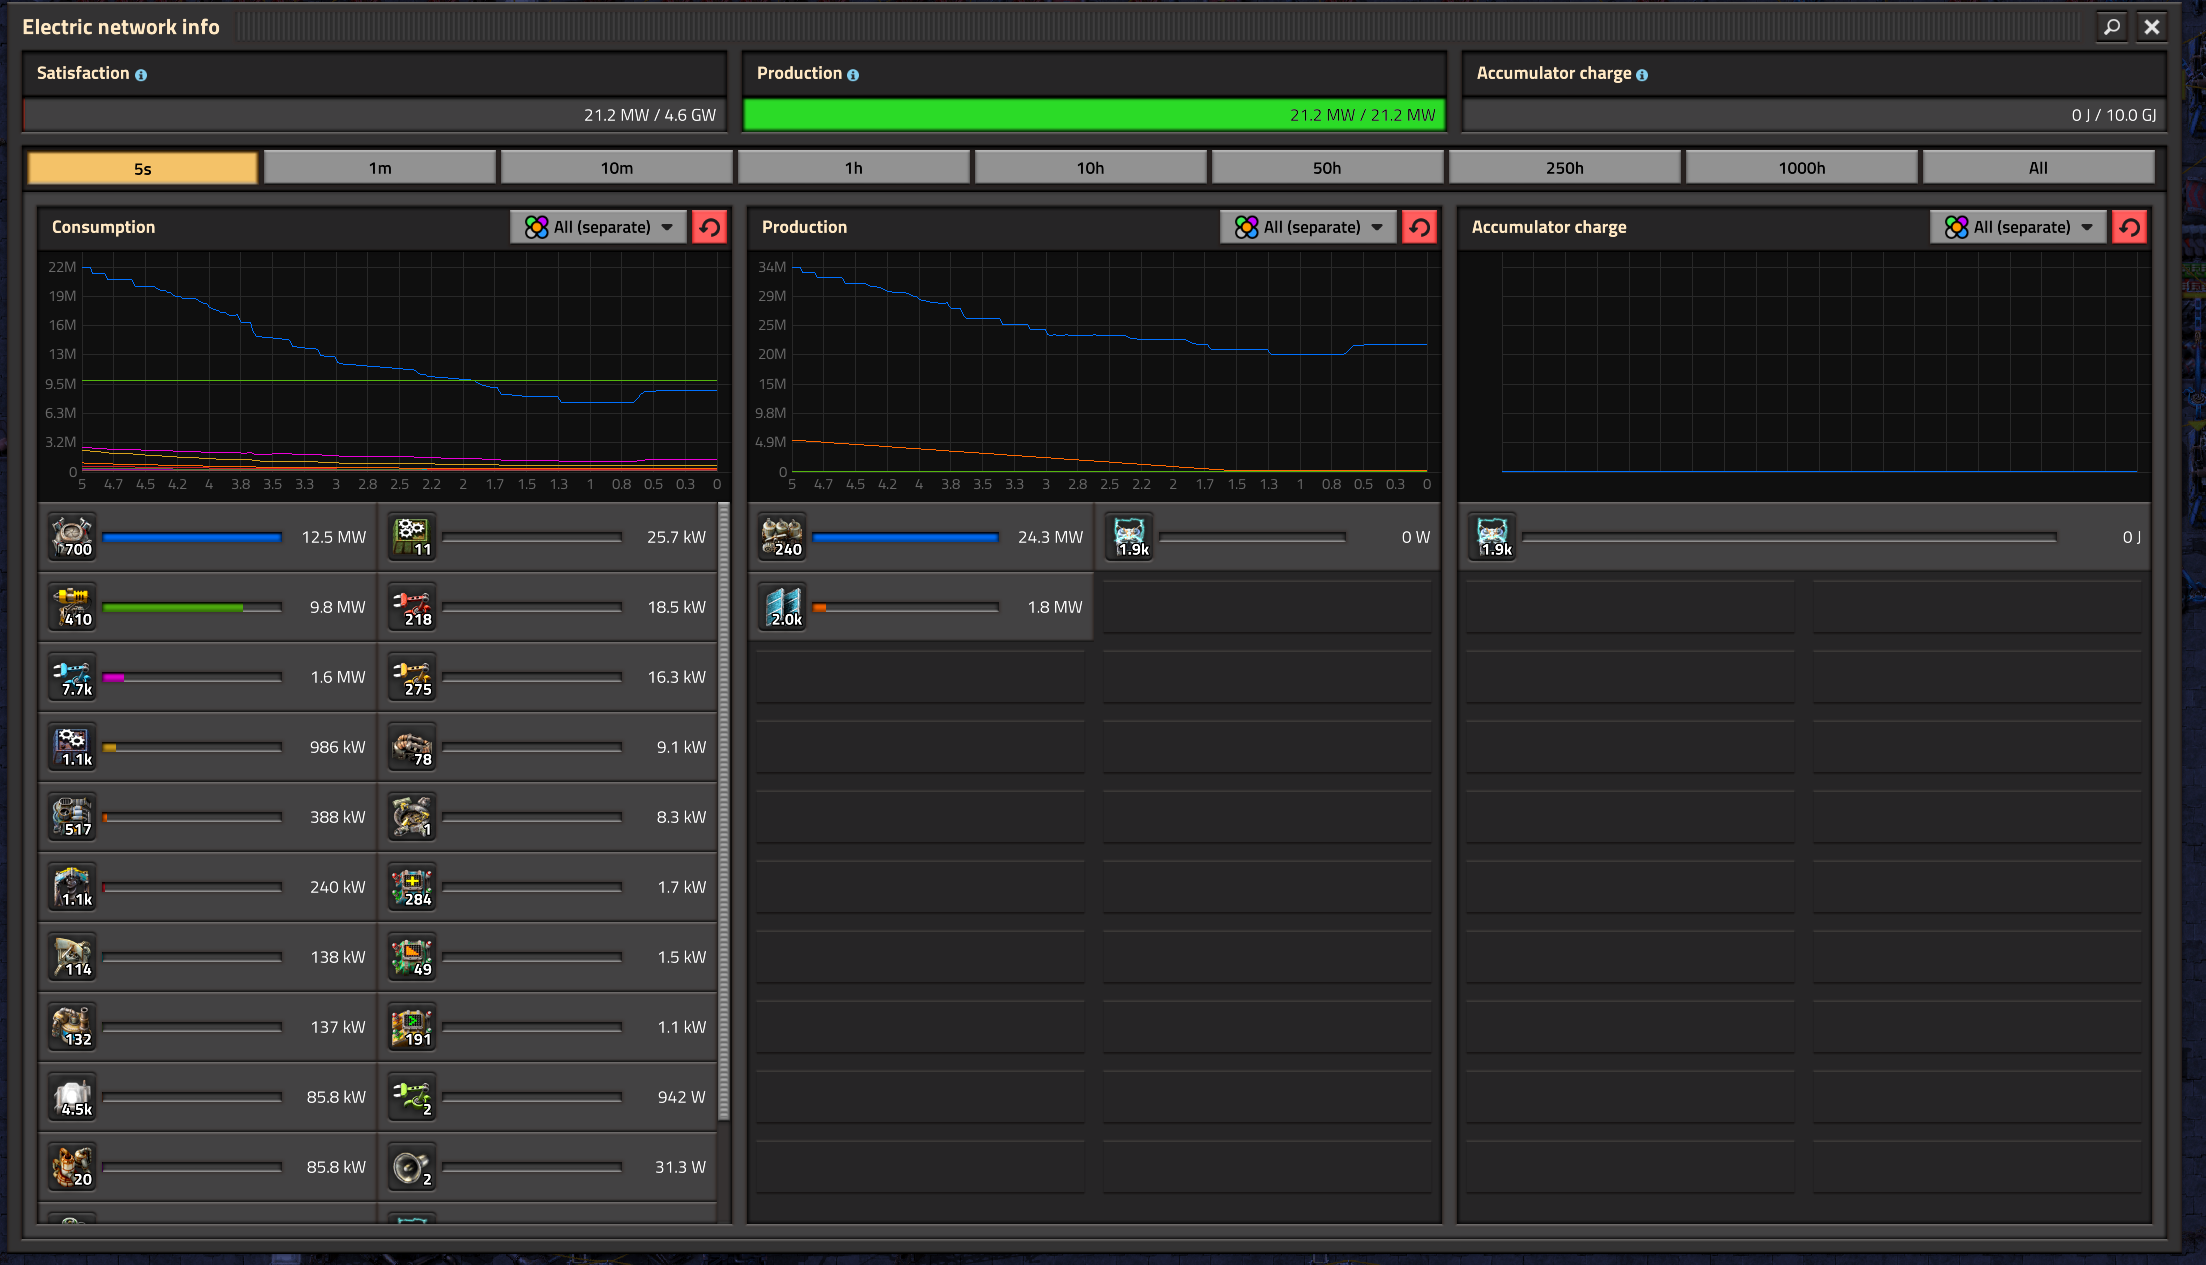Click the 986 kW consumption value

pos(338,747)
